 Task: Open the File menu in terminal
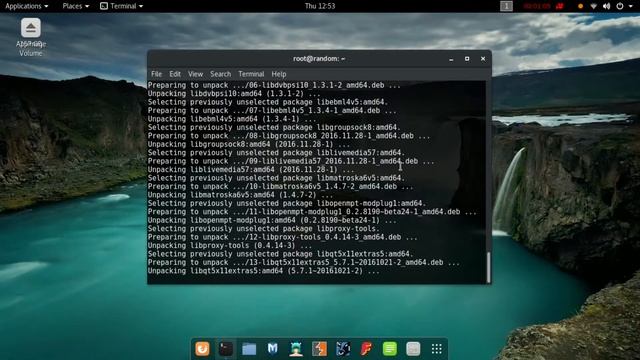tap(156, 74)
